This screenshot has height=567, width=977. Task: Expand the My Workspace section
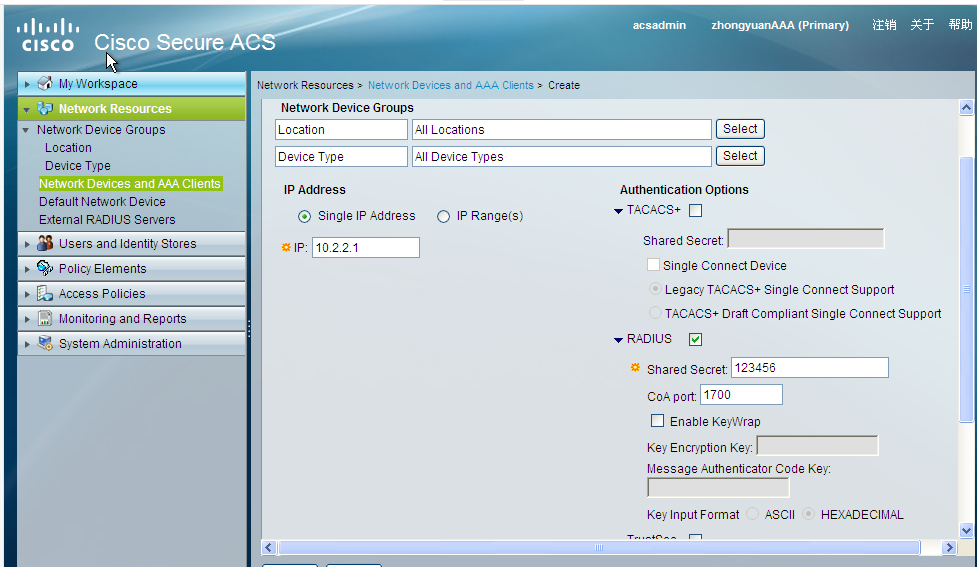tap(27, 84)
